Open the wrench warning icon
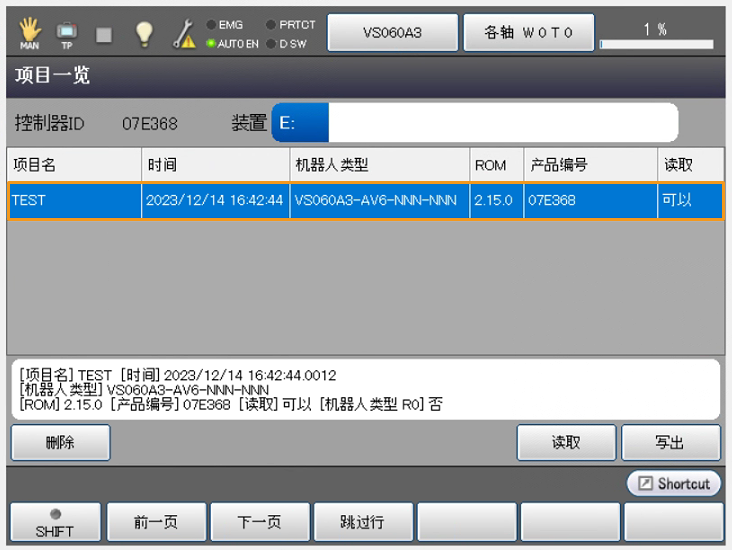The image size is (732, 550). coord(184,34)
